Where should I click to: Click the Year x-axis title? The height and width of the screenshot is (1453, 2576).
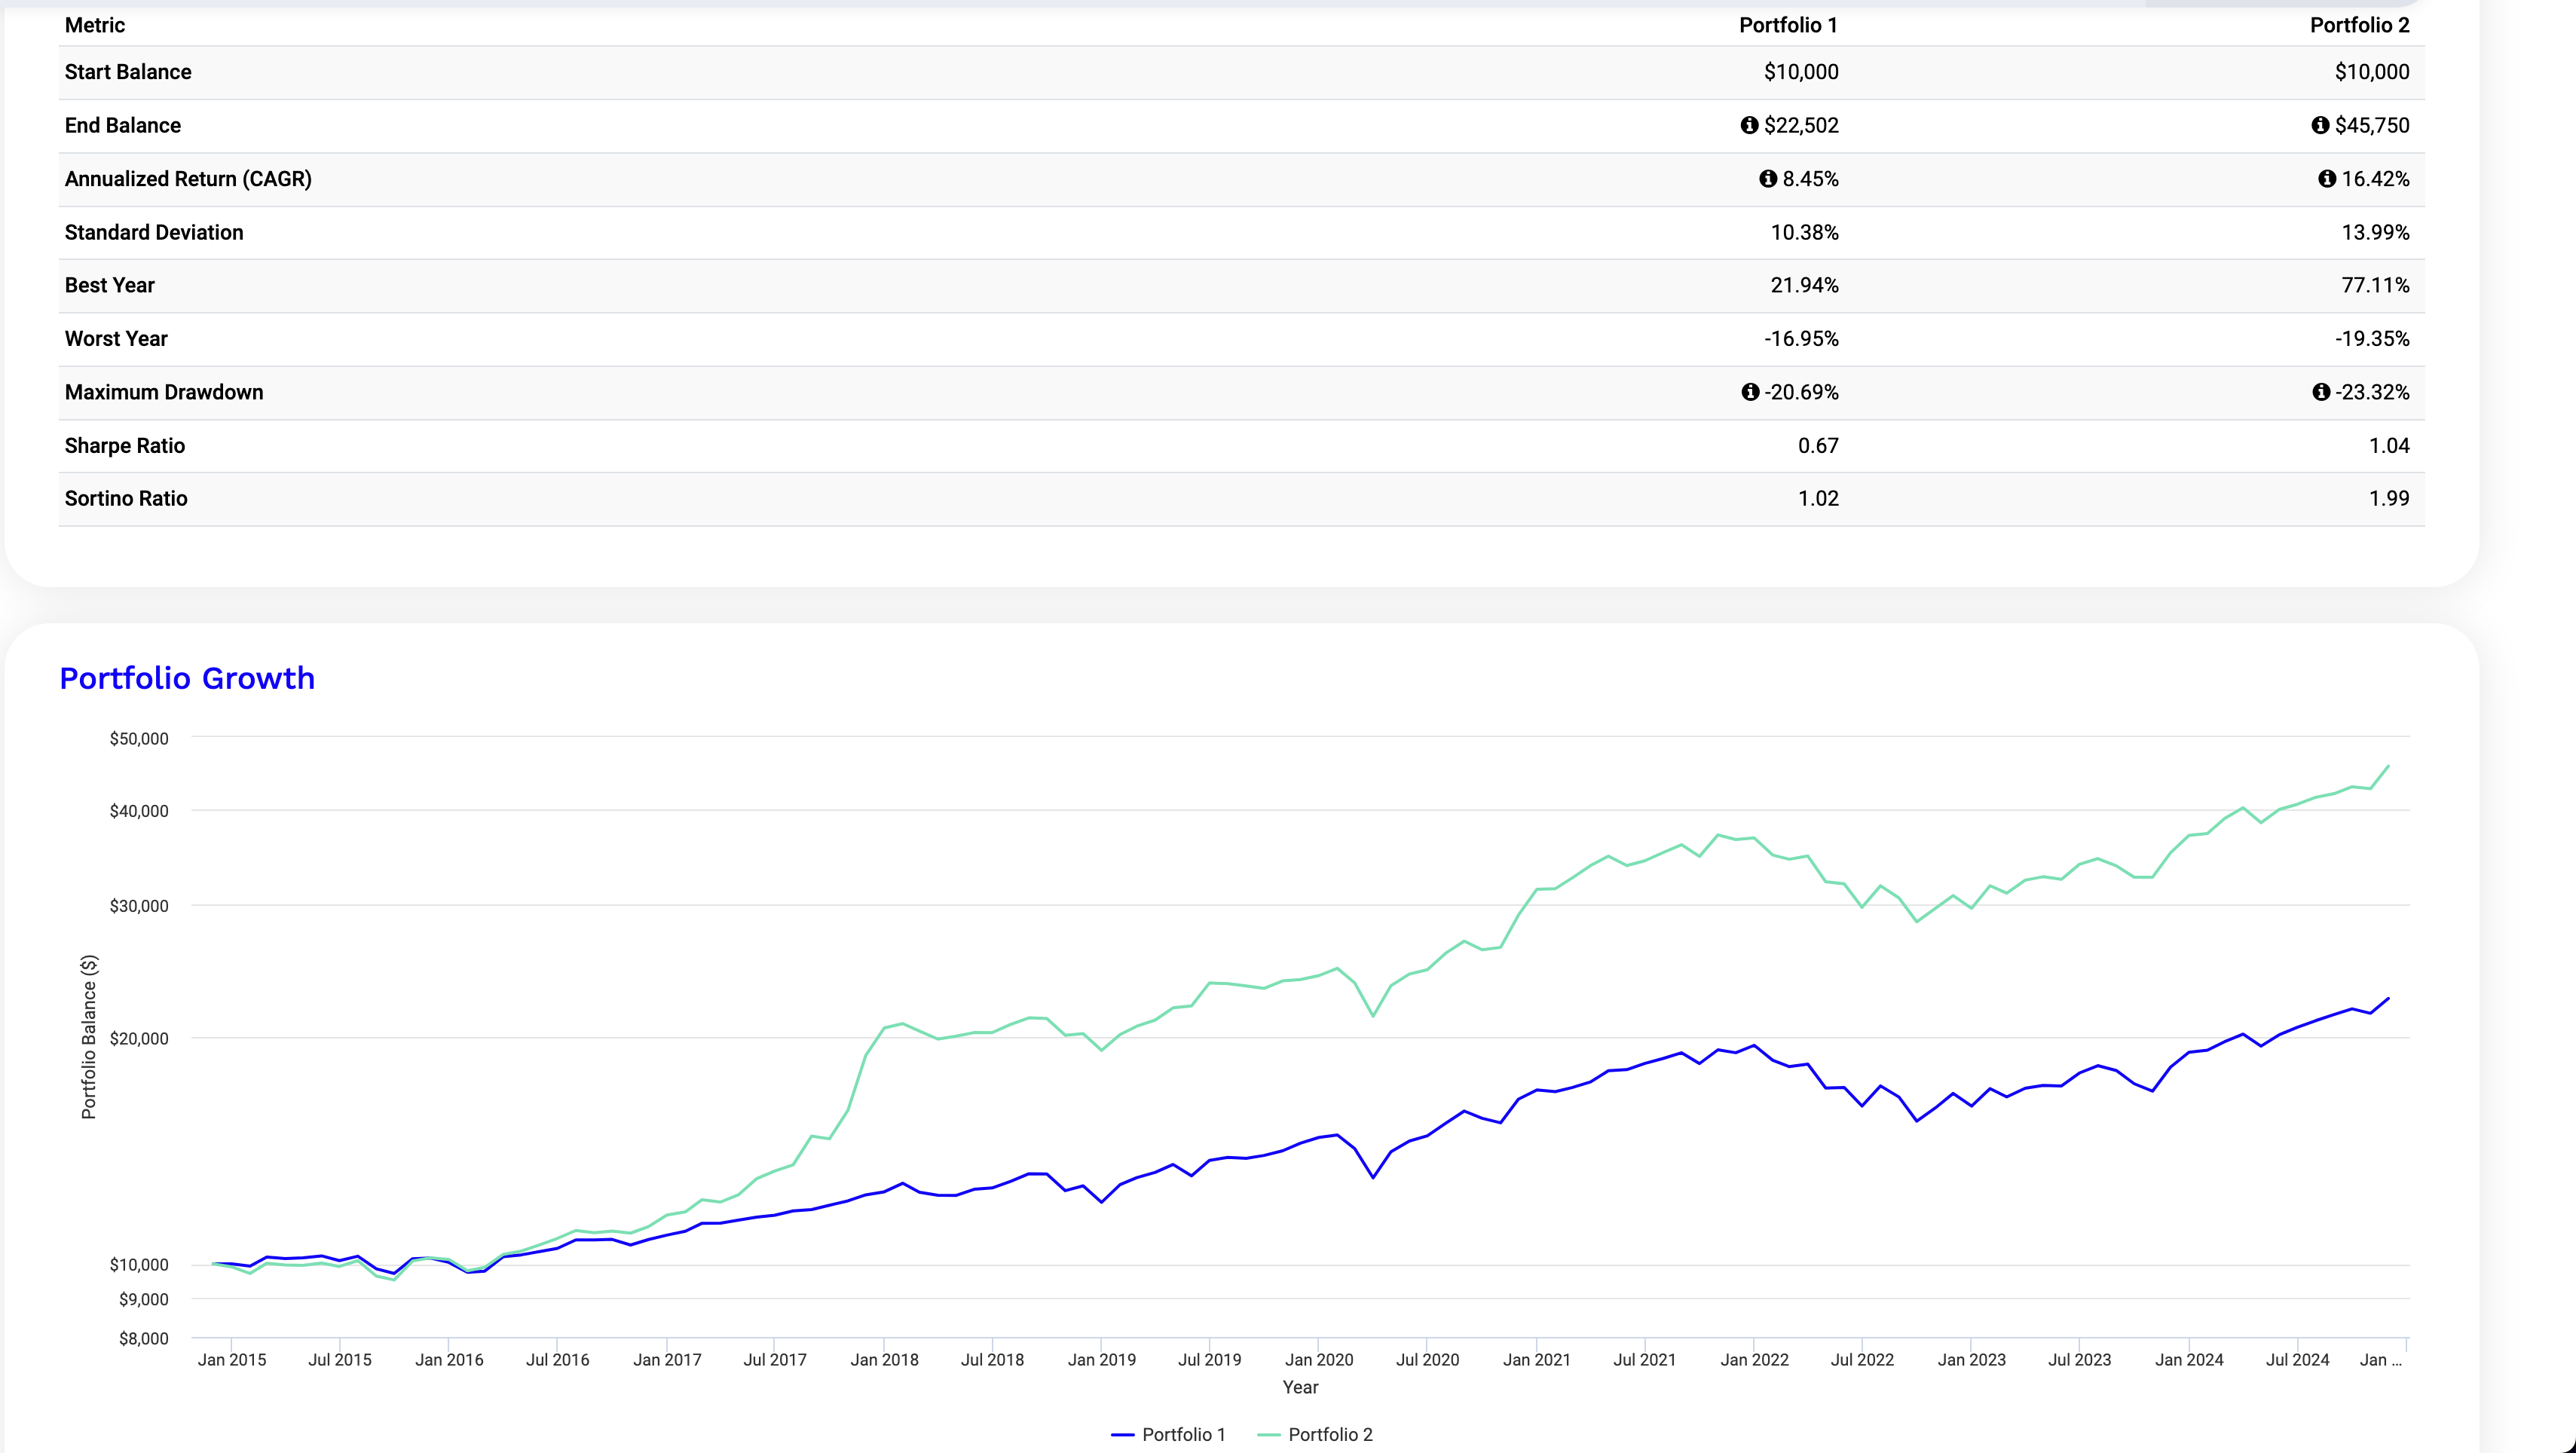[1300, 1387]
